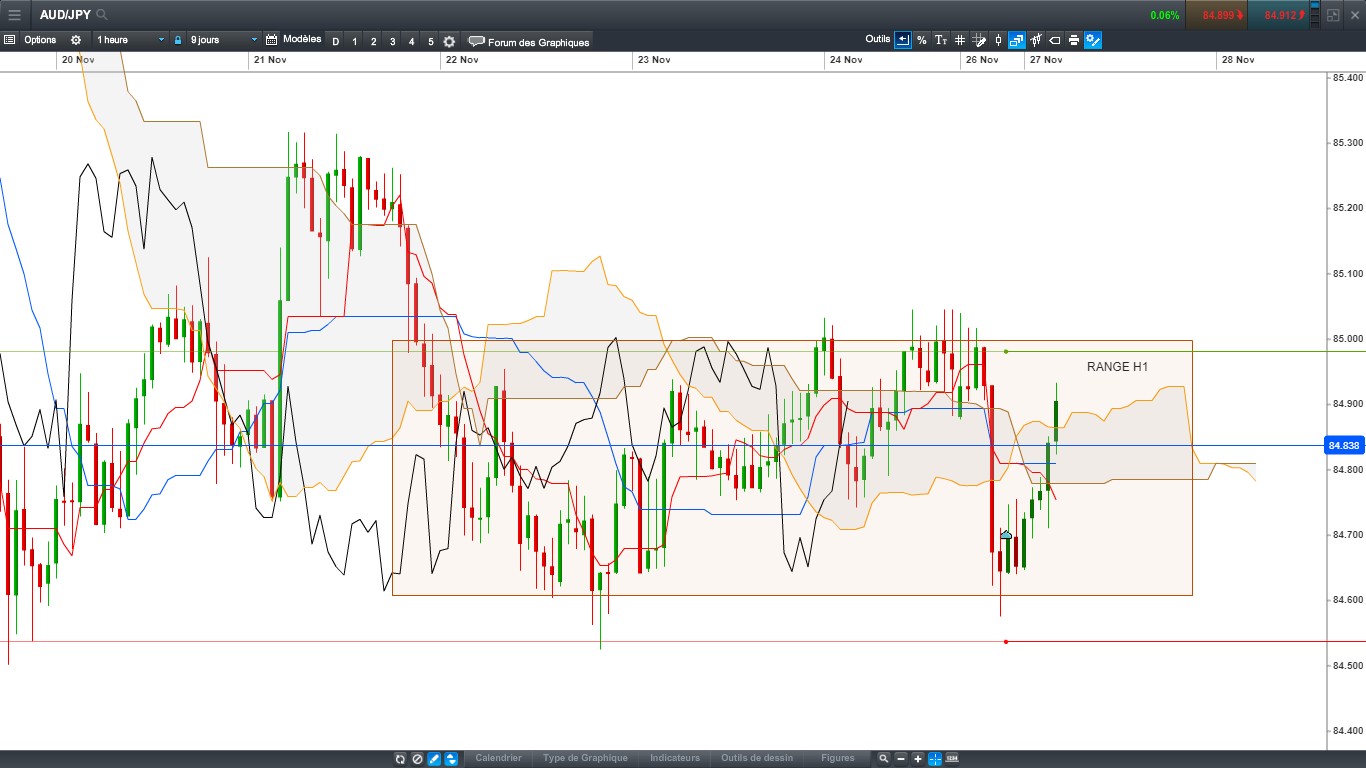Choose the text annotation tool
The width and height of the screenshot is (1366, 768).
941,40
